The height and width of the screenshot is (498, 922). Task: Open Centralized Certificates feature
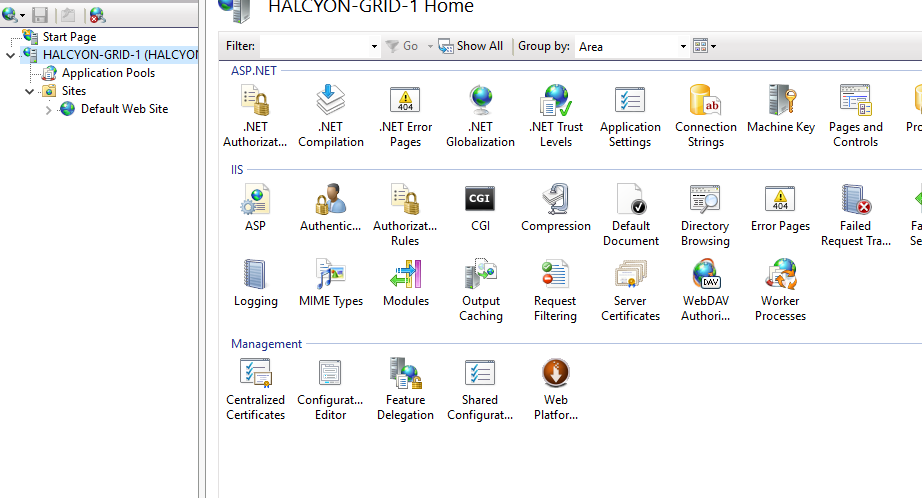(255, 389)
